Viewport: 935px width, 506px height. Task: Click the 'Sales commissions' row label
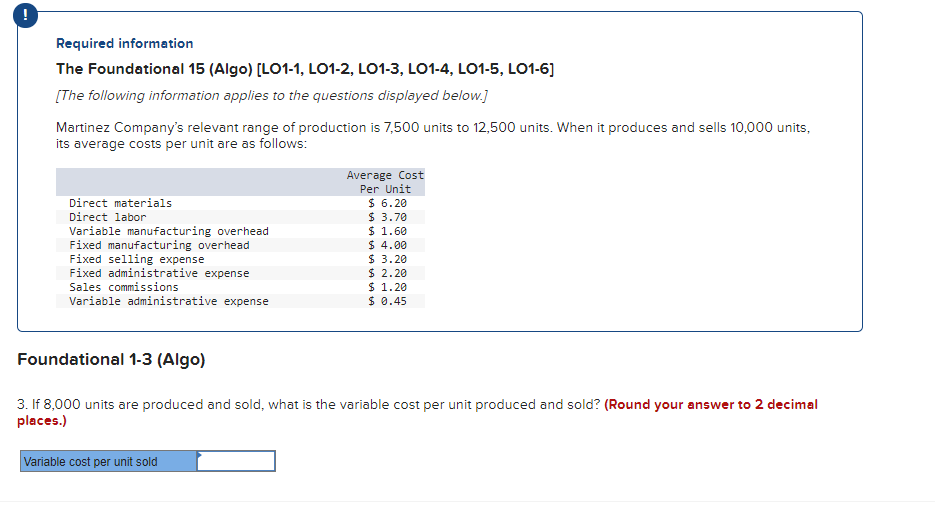pyautogui.click(x=123, y=287)
